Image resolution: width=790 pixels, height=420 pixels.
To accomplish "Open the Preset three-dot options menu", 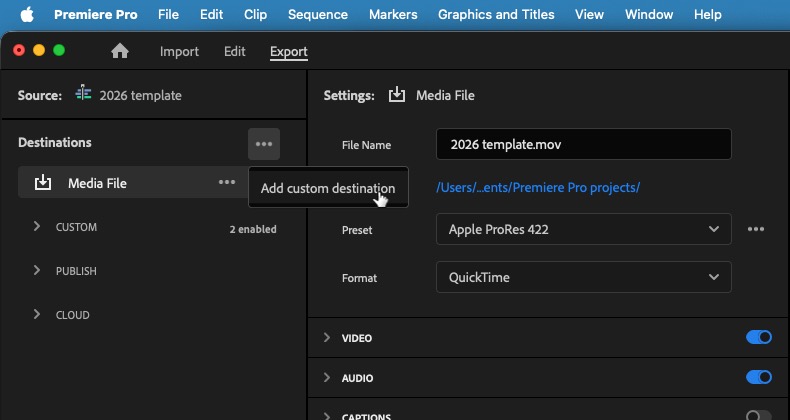I will coord(756,229).
